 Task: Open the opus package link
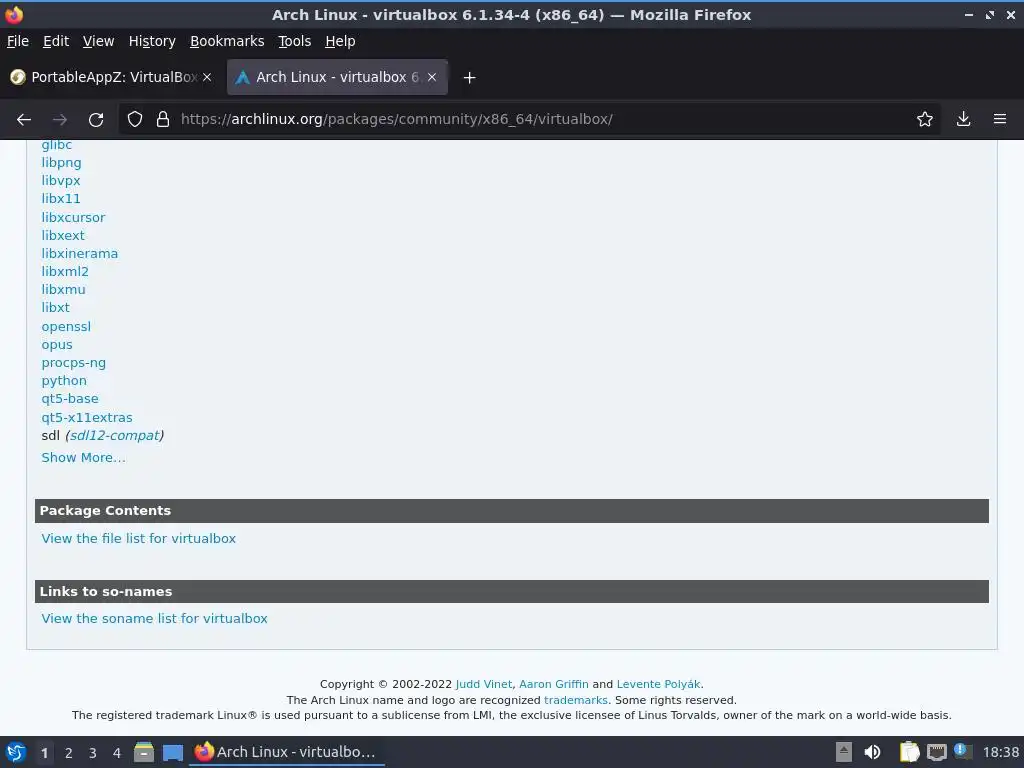click(x=57, y=345)
